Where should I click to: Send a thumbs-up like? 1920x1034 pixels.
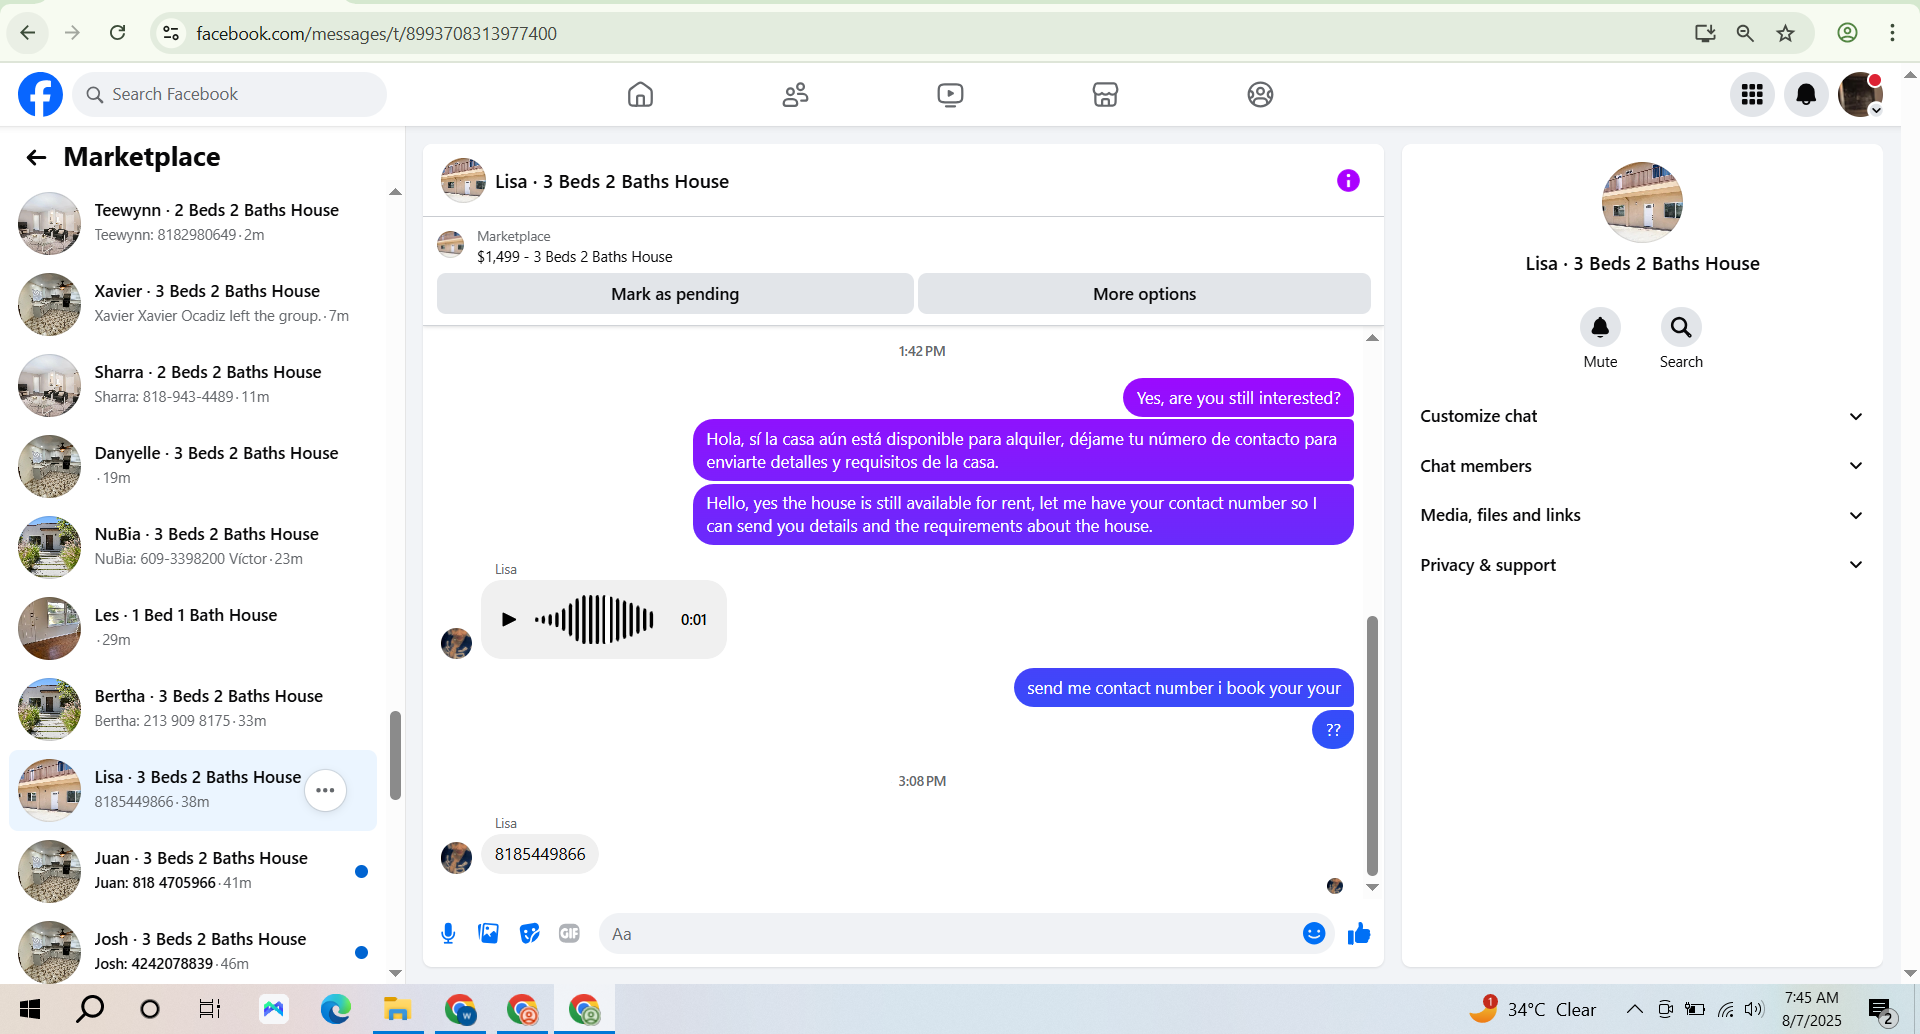(1359, 934)
